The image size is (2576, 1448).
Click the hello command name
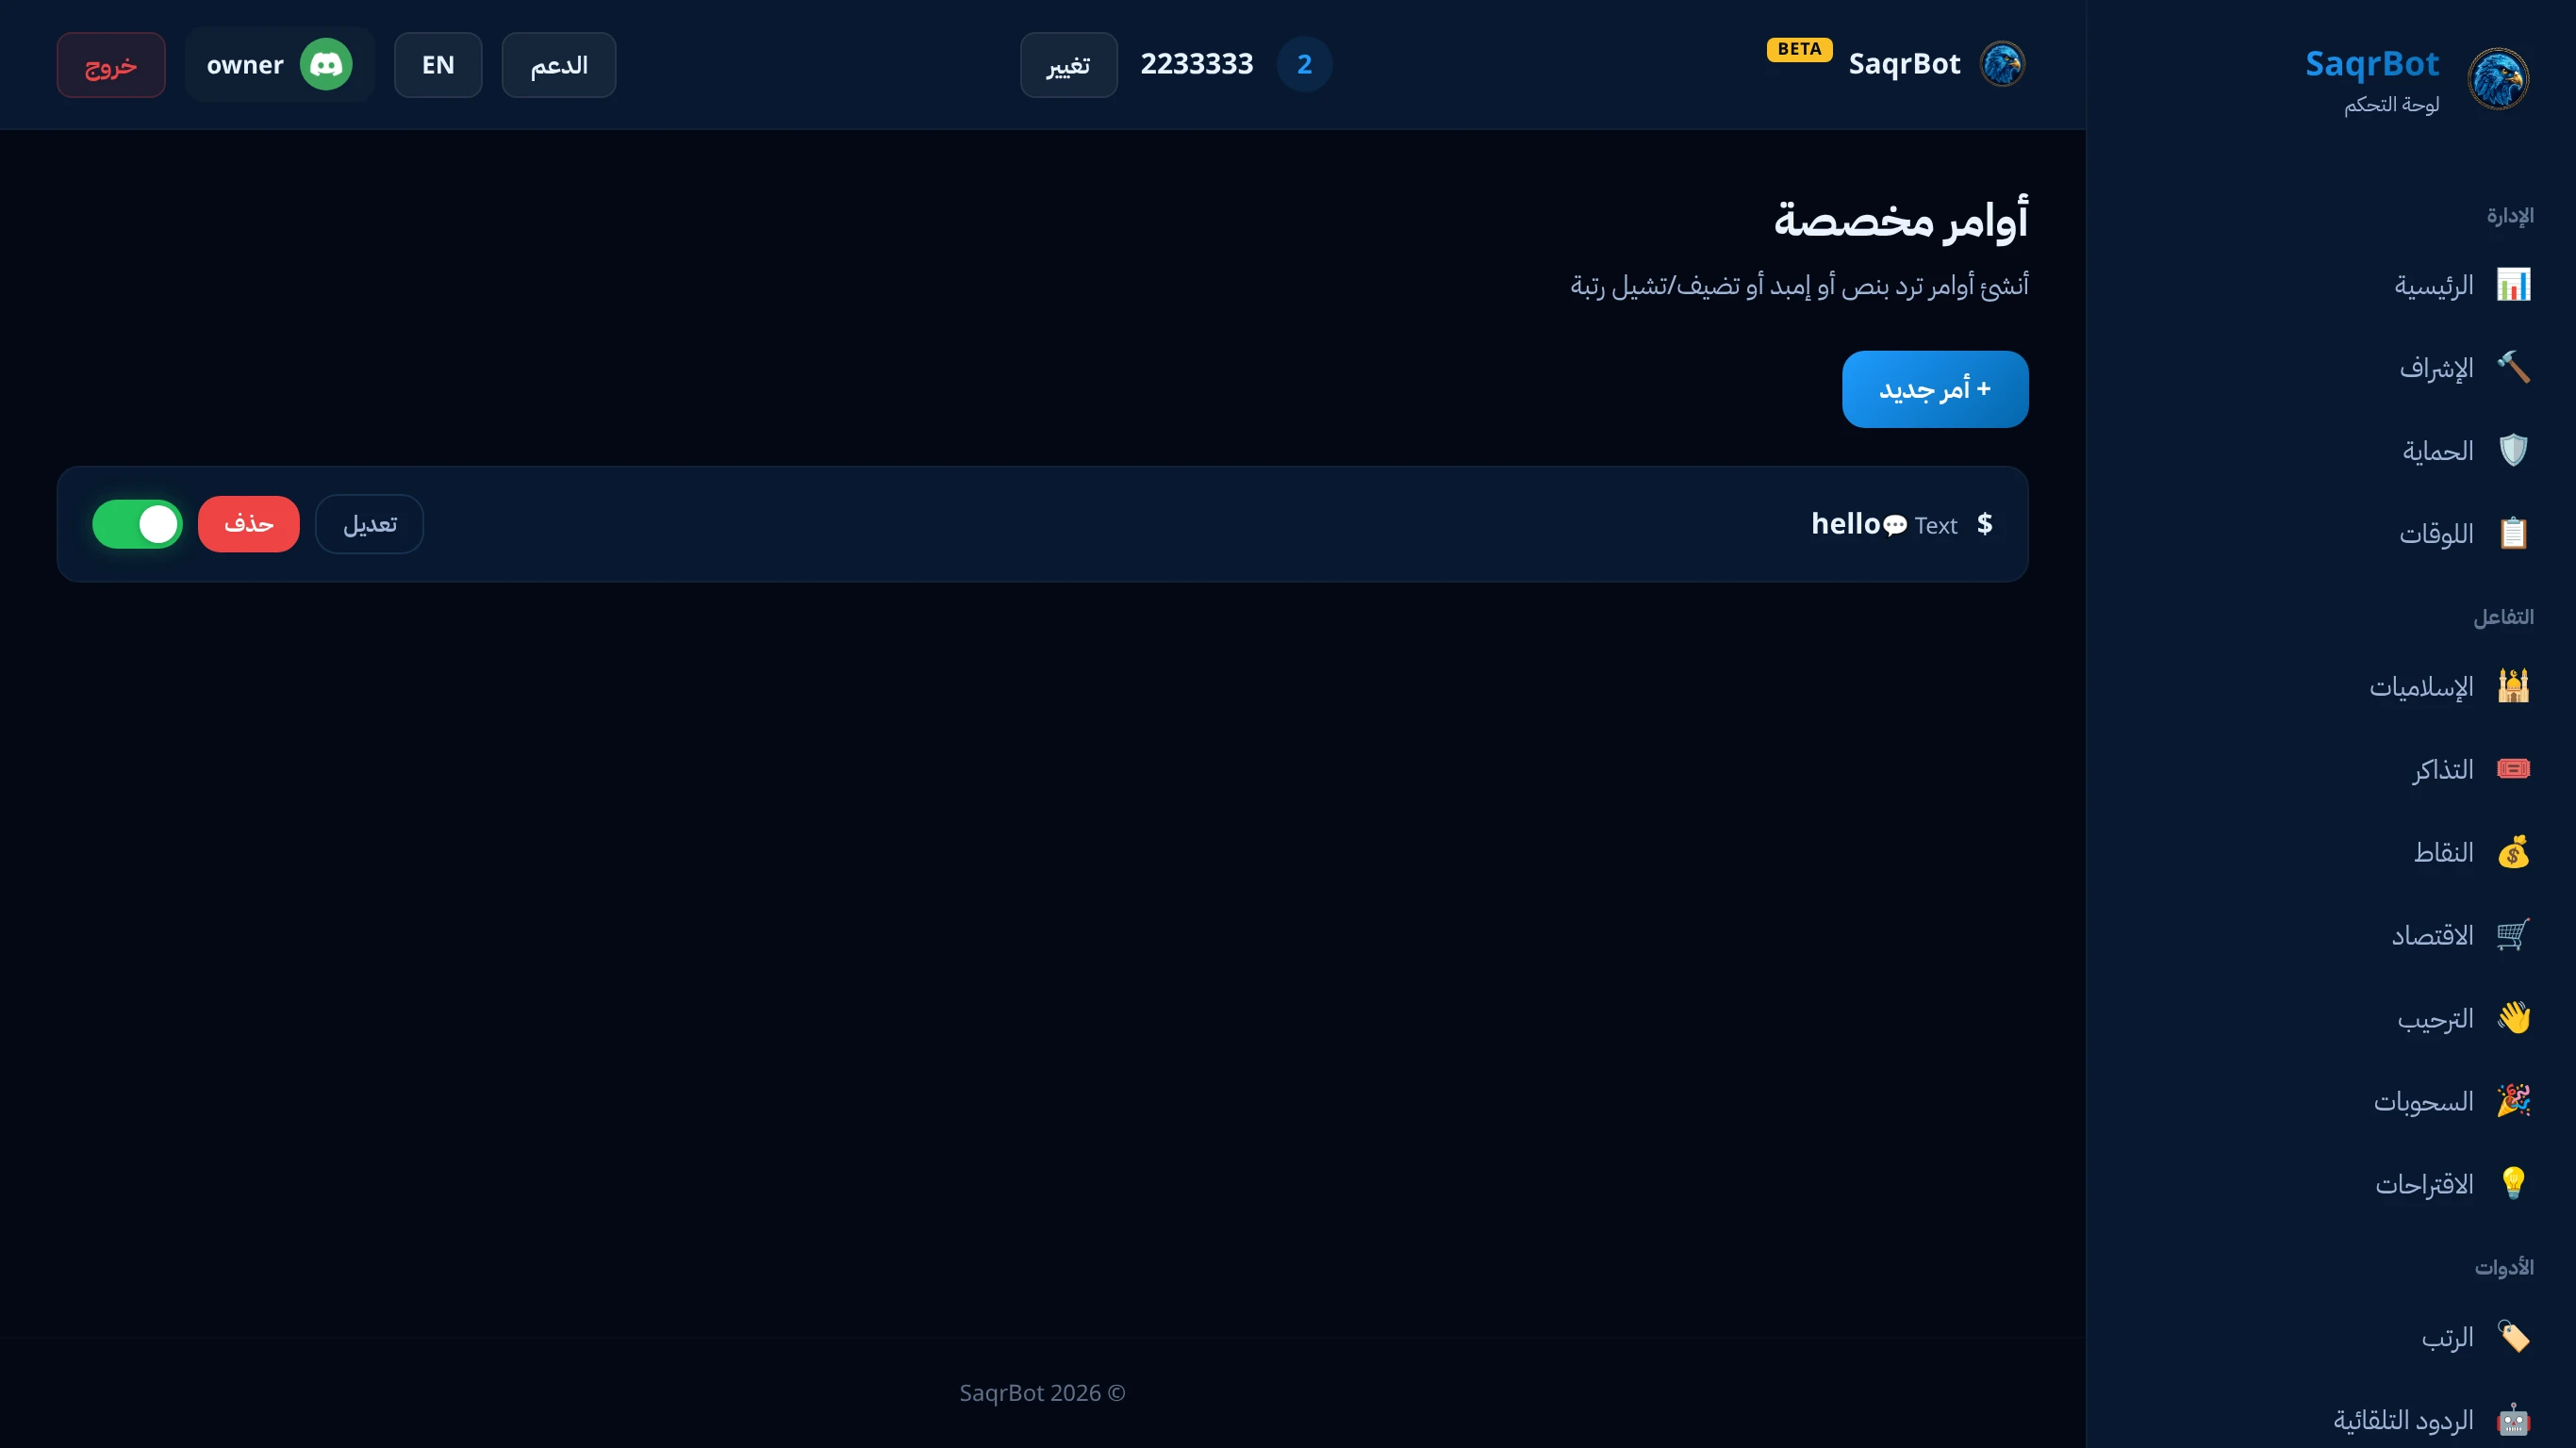coord(1846,524)
